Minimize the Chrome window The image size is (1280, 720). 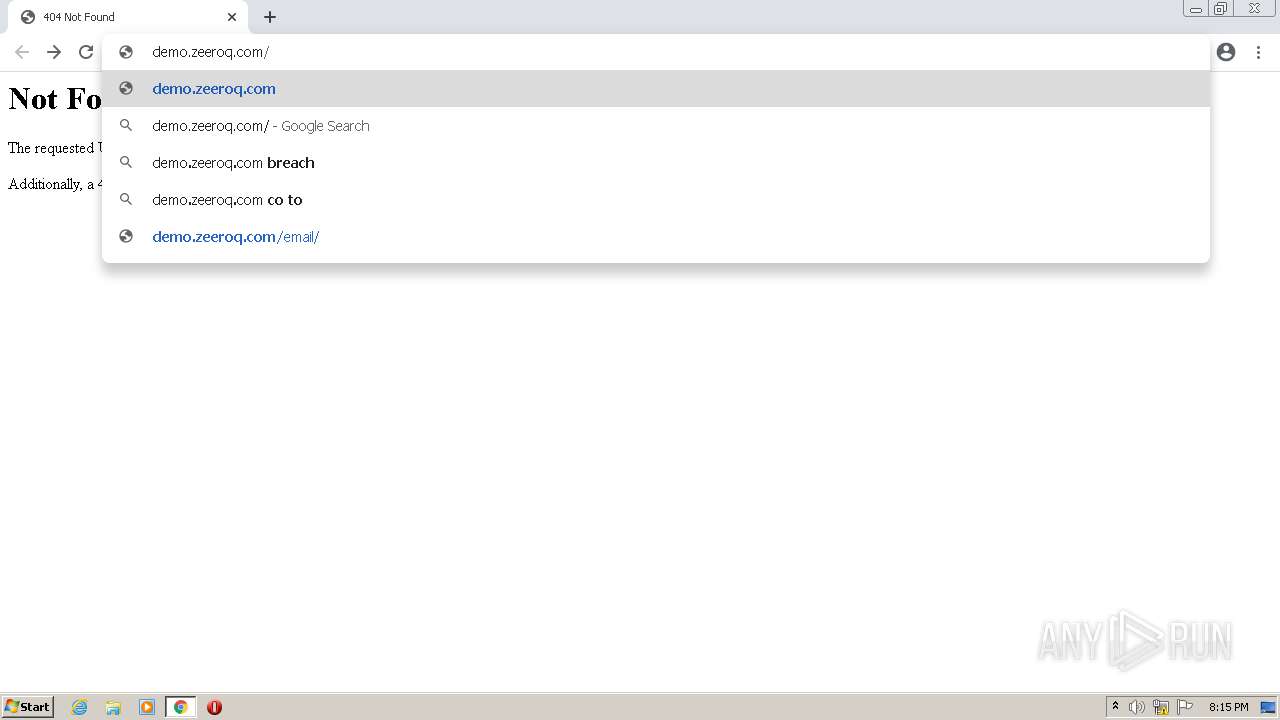click(1196, 8)
